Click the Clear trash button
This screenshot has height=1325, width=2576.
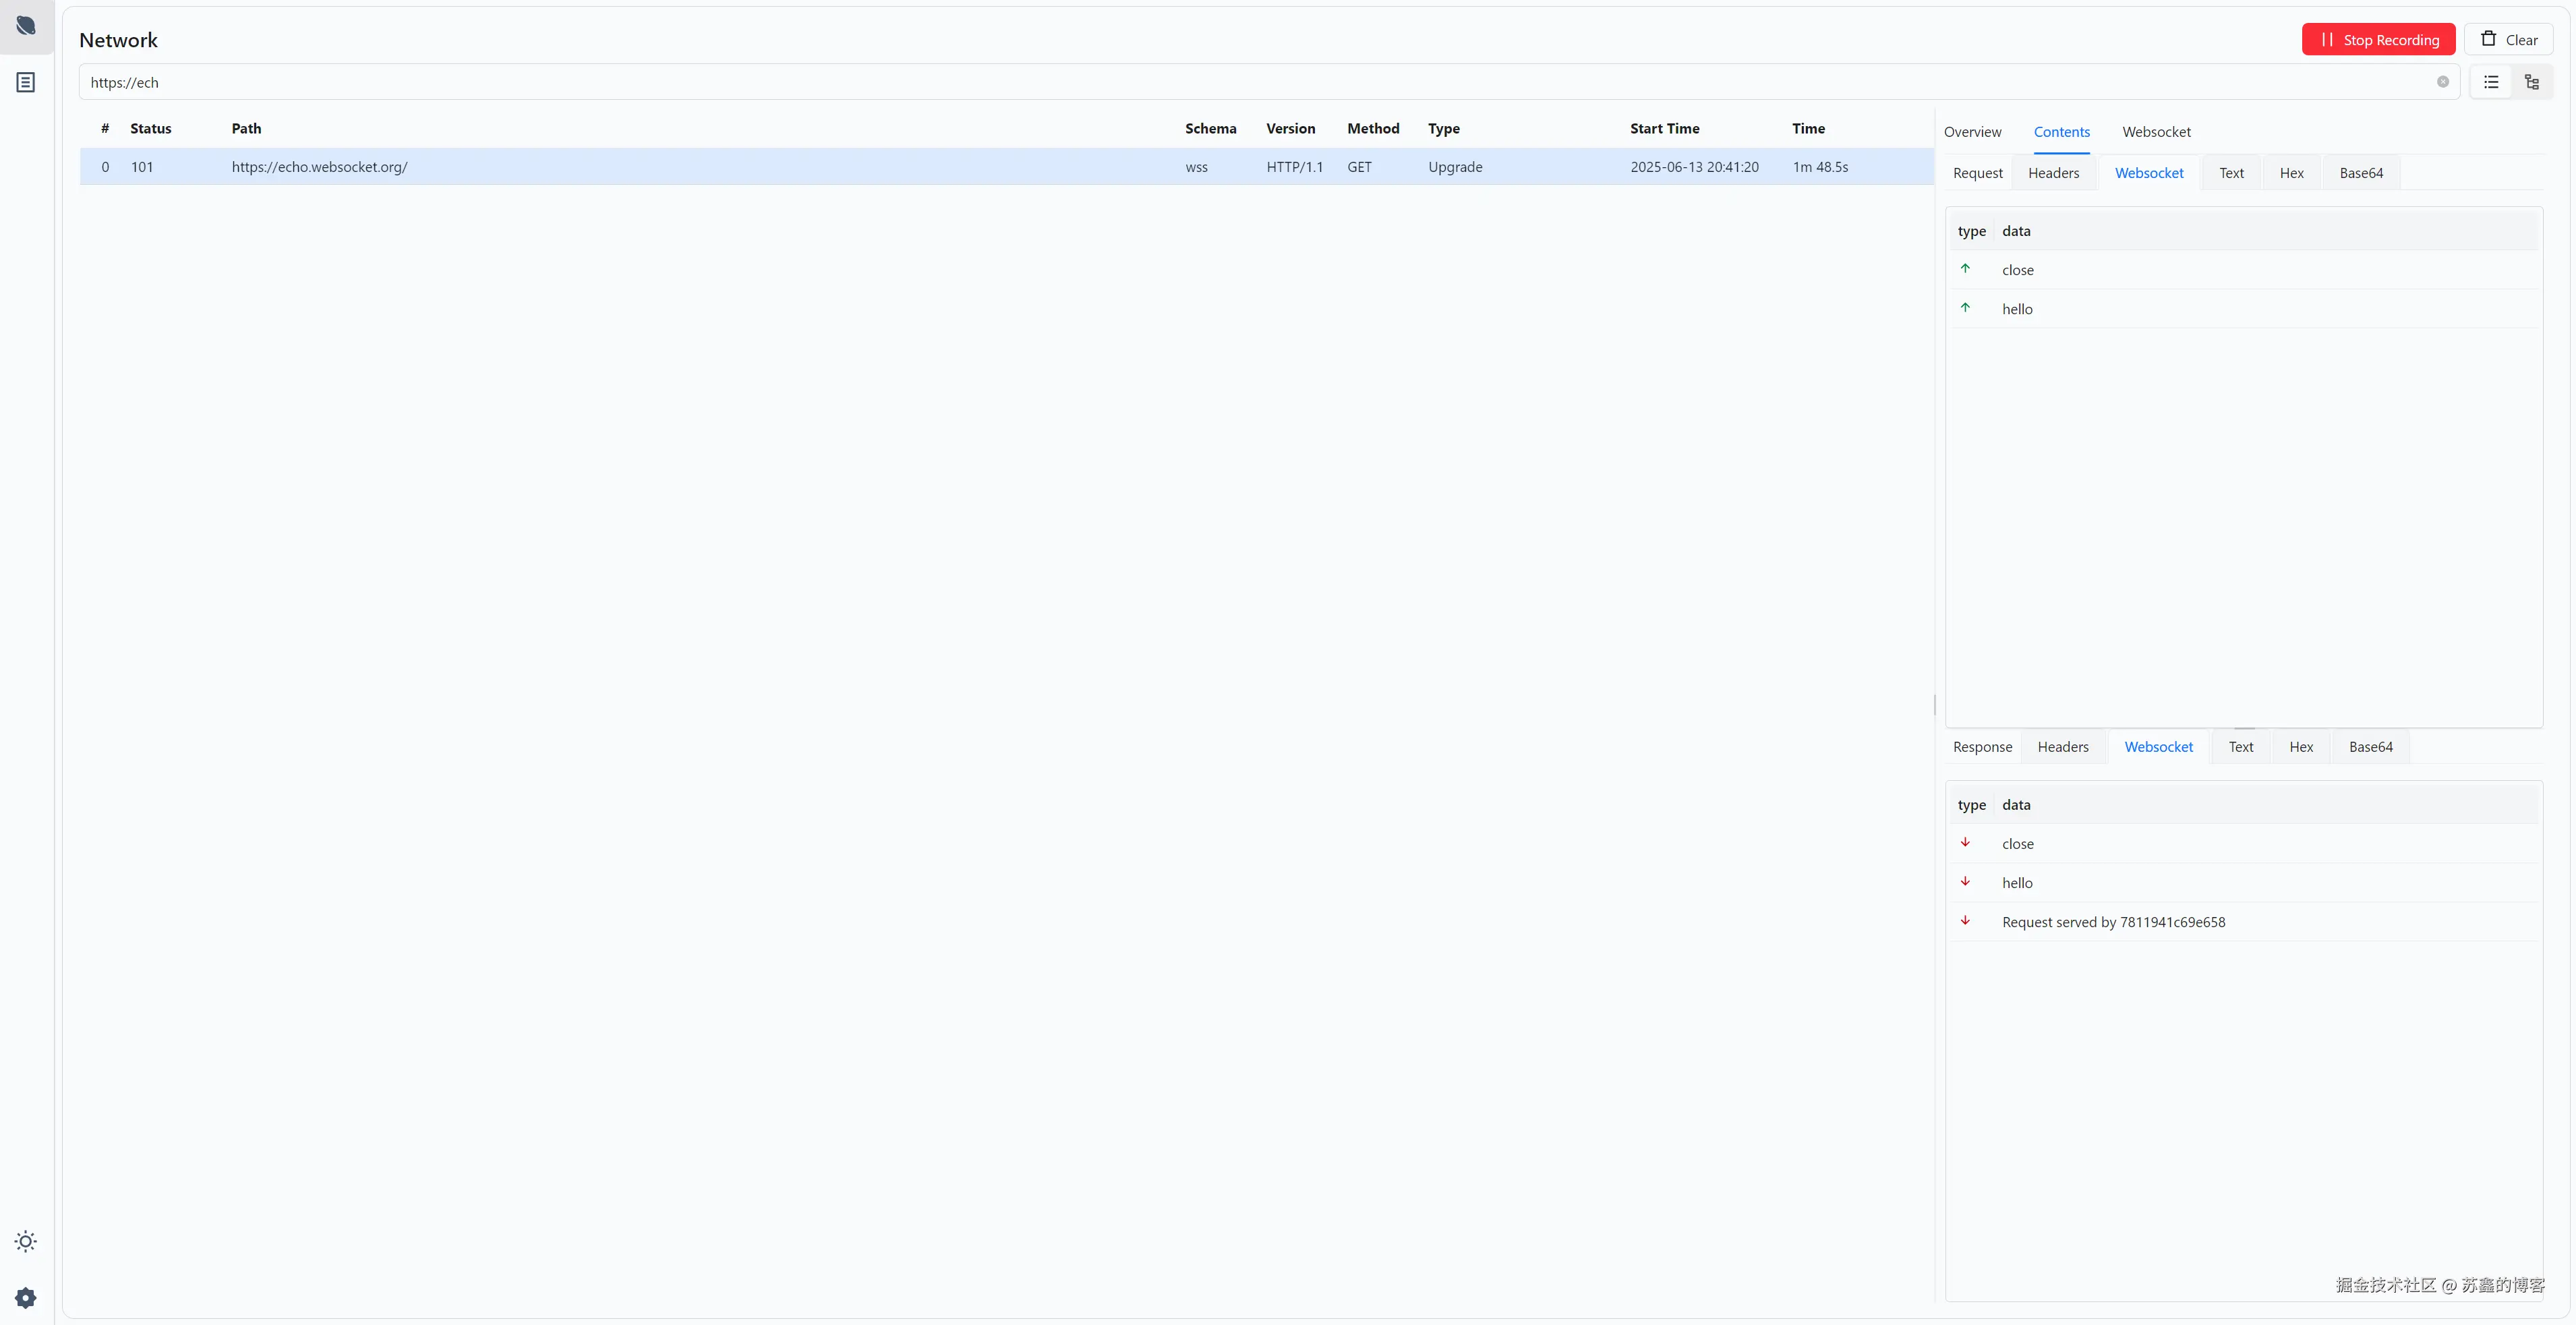2508,40
